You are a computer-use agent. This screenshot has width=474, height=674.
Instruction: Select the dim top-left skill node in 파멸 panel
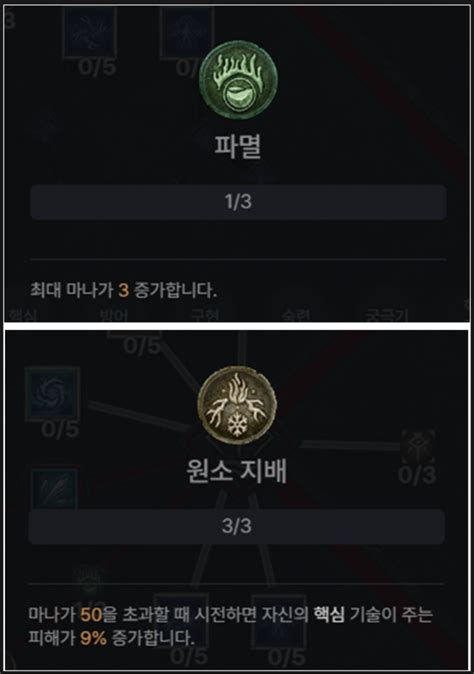click(x=90, y=31)
